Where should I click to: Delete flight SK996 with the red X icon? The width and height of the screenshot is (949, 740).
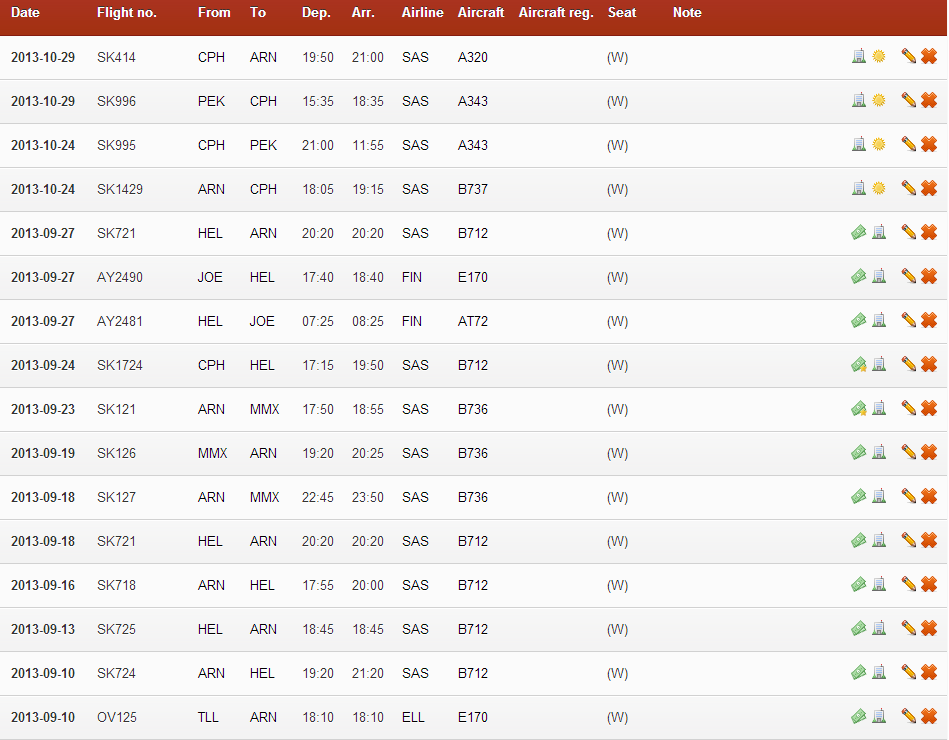point(929,101)
